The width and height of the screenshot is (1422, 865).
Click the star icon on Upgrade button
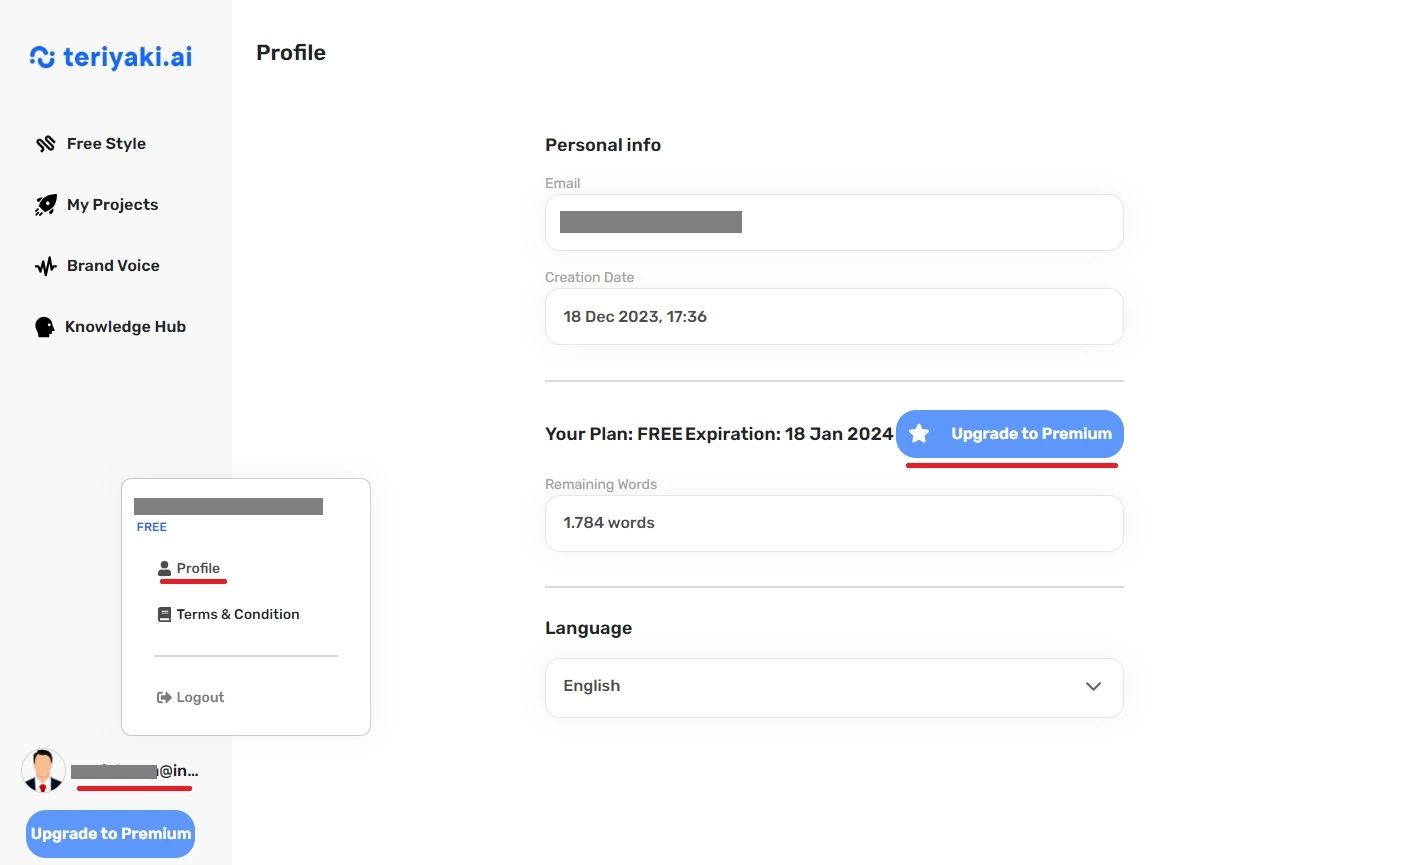[x=919, y=433]
